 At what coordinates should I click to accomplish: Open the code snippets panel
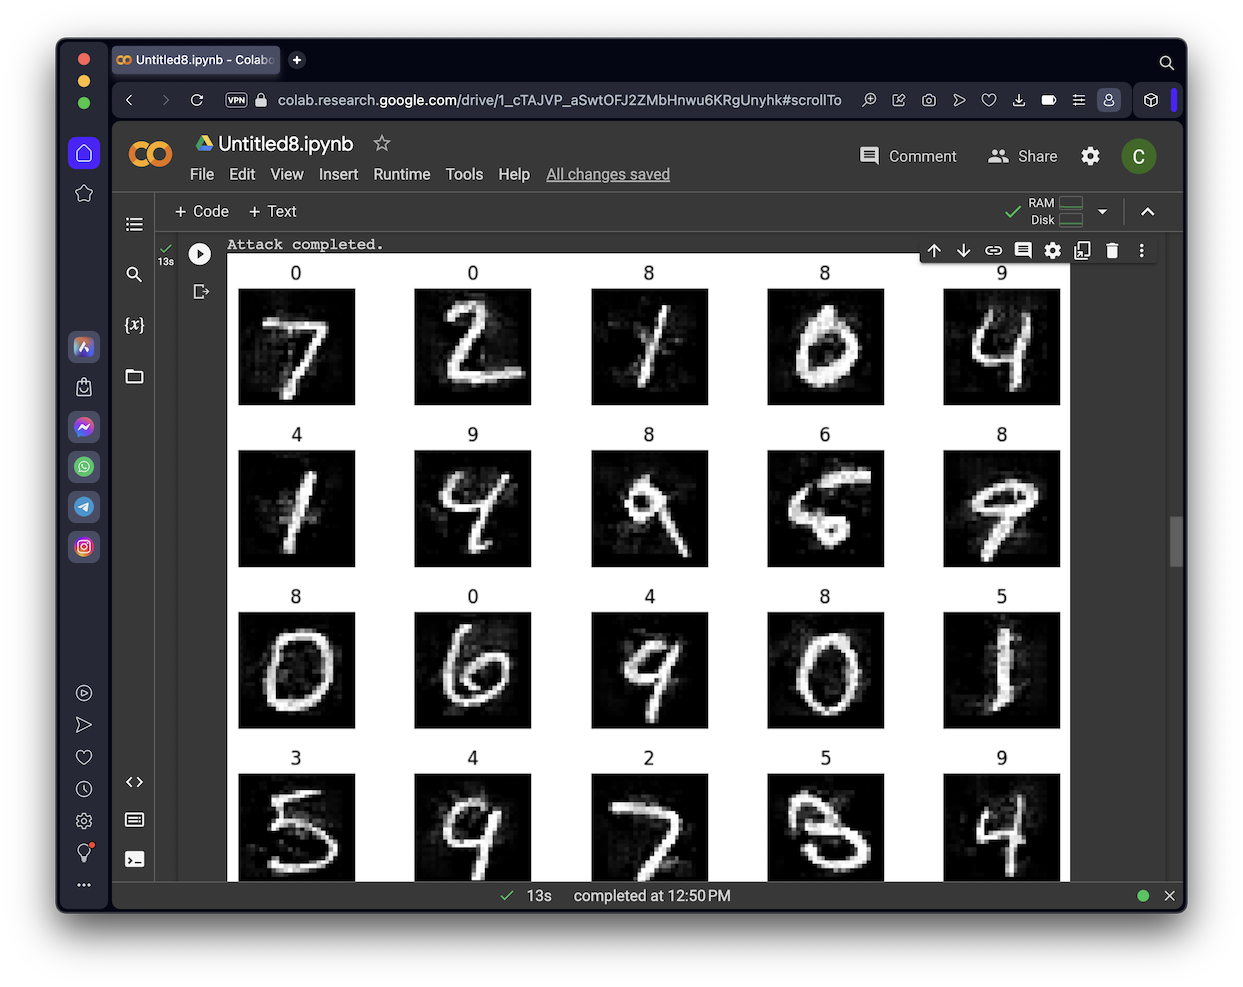tap(134, 782)
